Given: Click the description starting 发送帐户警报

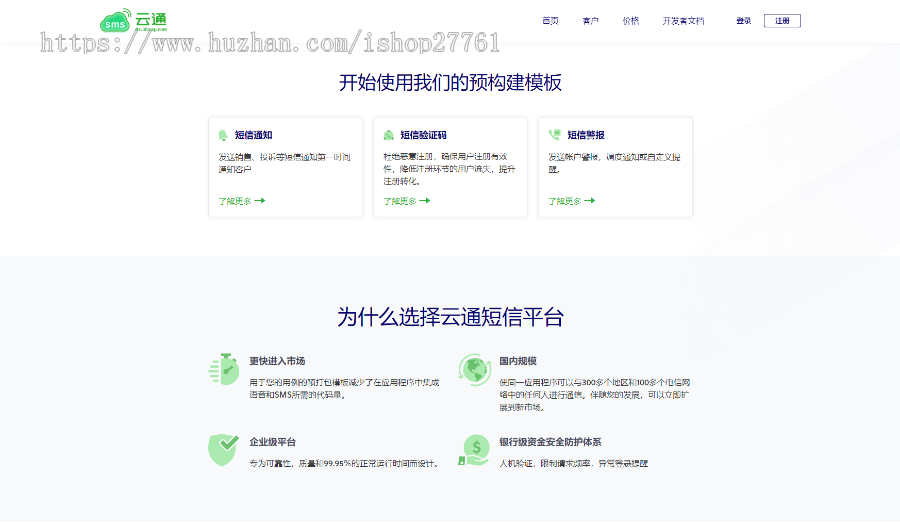Looking at the screenshot, I should coord(614,163).
